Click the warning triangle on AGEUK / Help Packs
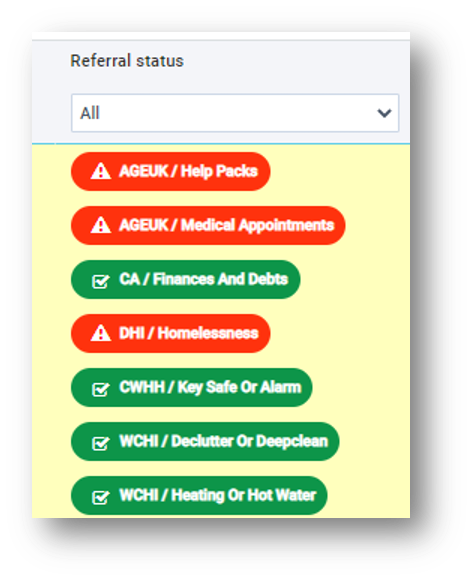472x580 pixels. [x=101, y=172]
